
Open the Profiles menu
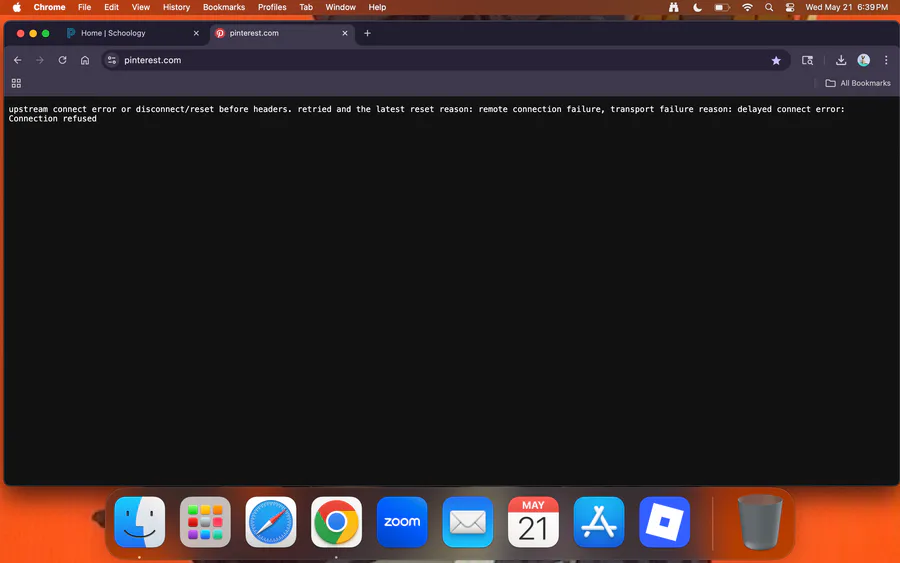(272, 7)
